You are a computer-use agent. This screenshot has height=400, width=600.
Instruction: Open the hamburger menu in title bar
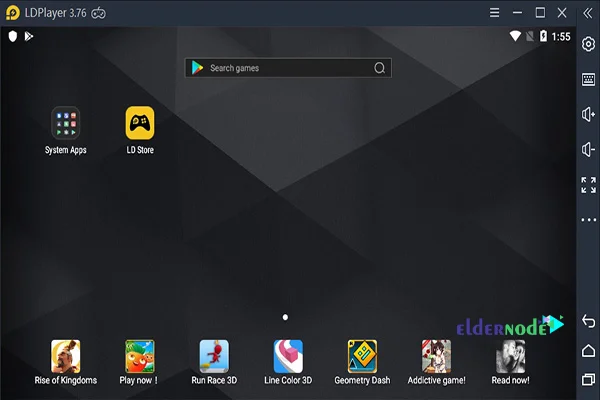click(x=494, y=13)
